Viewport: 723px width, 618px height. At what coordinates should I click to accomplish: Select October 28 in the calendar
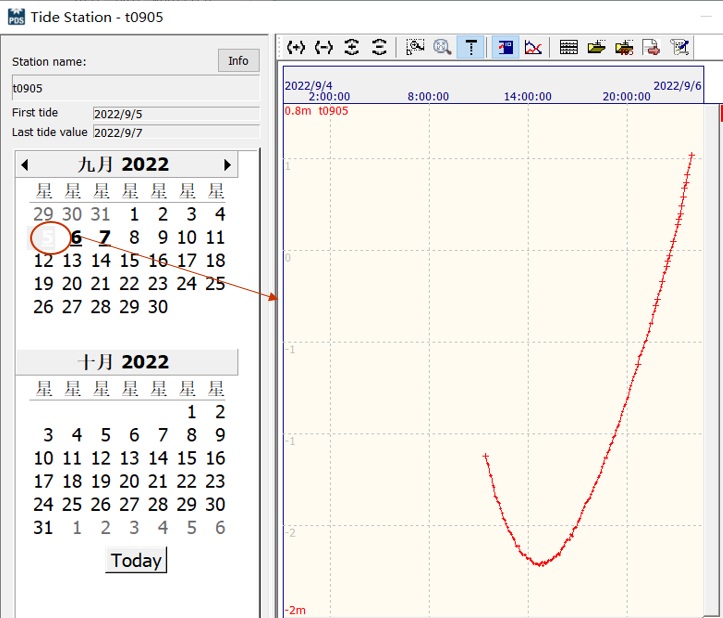(x=158, y=504)
